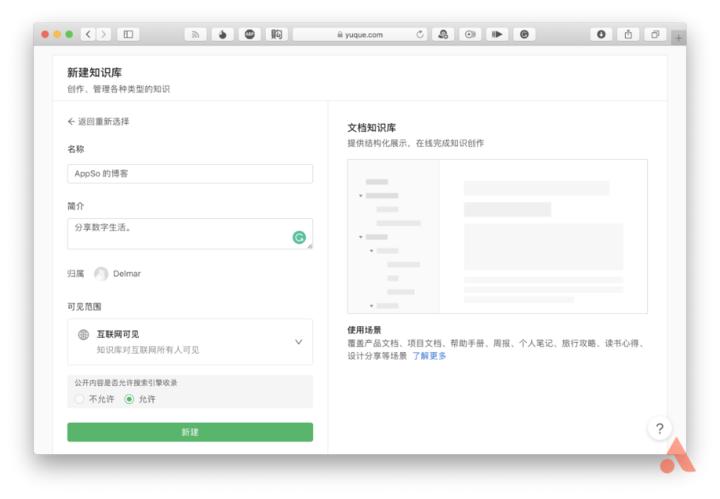Click the 简介 description text area
The width and height of the screenshot is (720, 499).
190,234
